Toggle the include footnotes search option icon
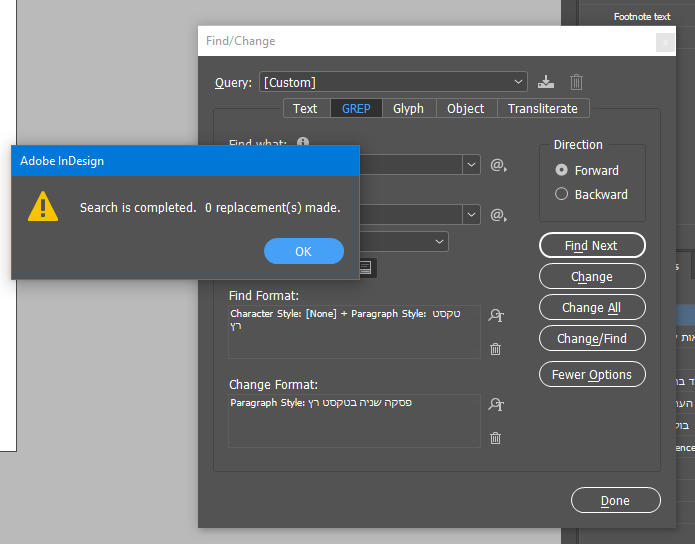 (367, 267)
